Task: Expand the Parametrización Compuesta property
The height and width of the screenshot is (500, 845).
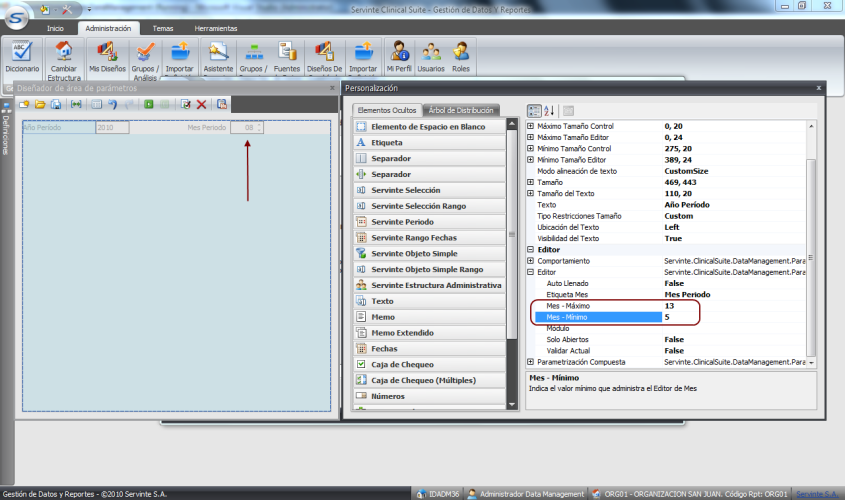Action: click(x=530, y=361)
